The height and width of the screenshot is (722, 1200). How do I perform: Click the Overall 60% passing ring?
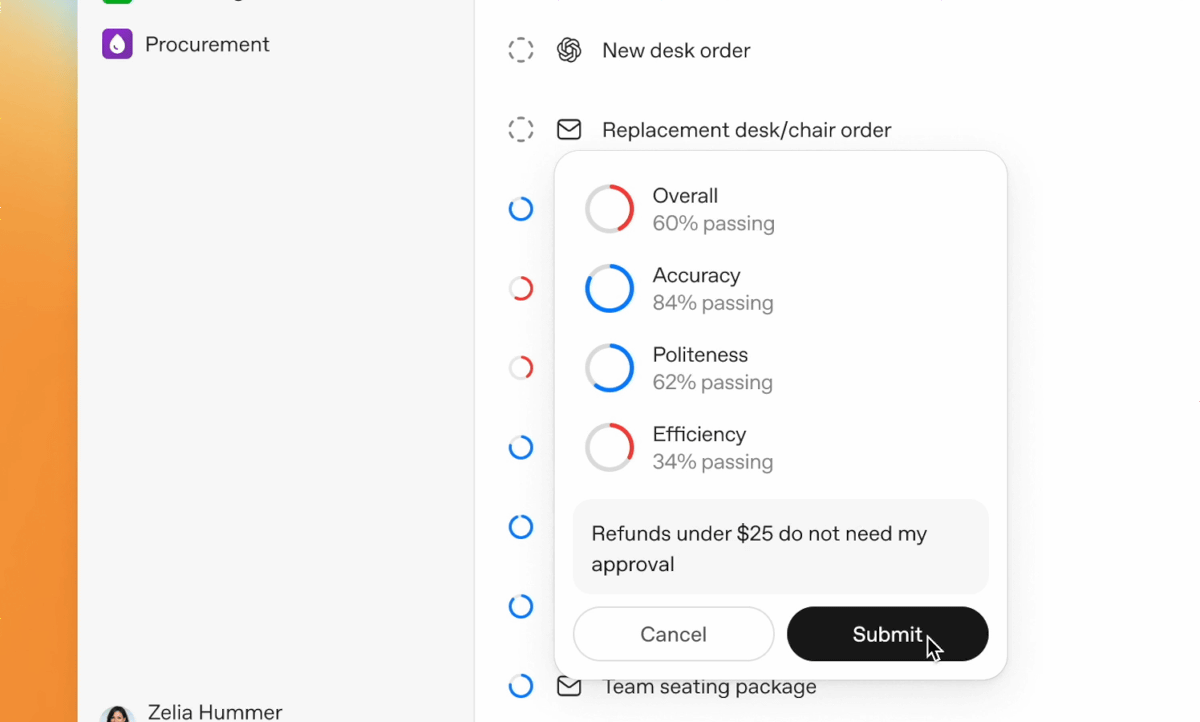[x=609, y=209]
